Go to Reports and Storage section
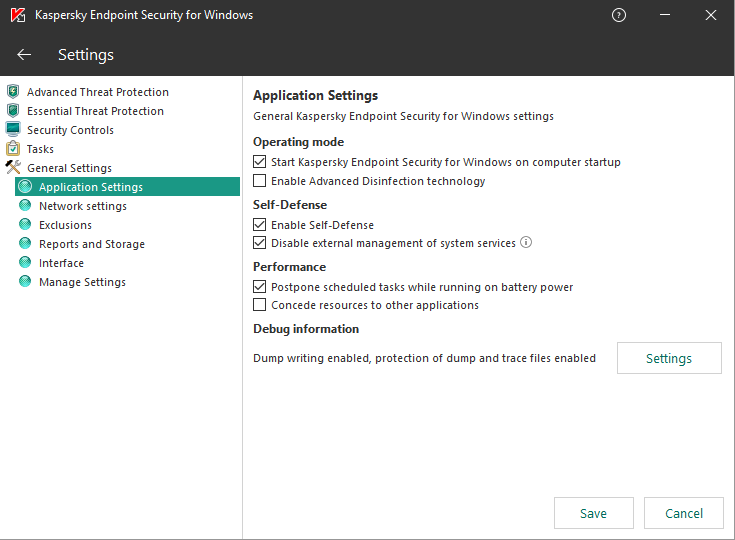 pos(91,244)
